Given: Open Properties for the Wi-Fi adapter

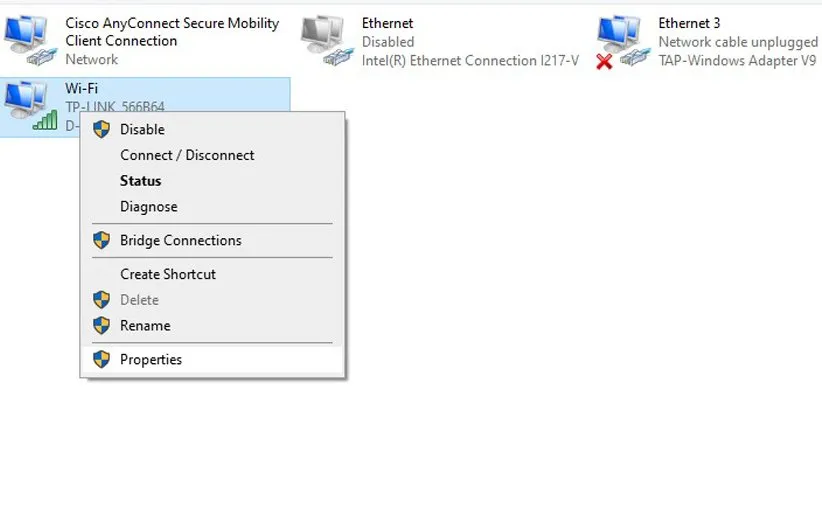Looking at the screenshot, I should tap(151, 359).
